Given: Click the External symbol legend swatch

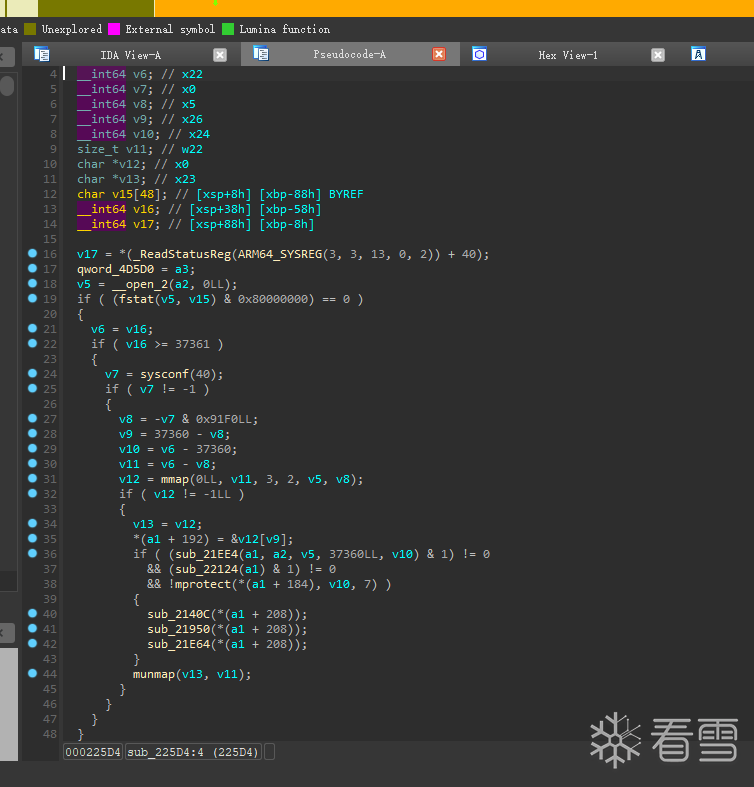Looking at the screenshot, I should 114,29.
